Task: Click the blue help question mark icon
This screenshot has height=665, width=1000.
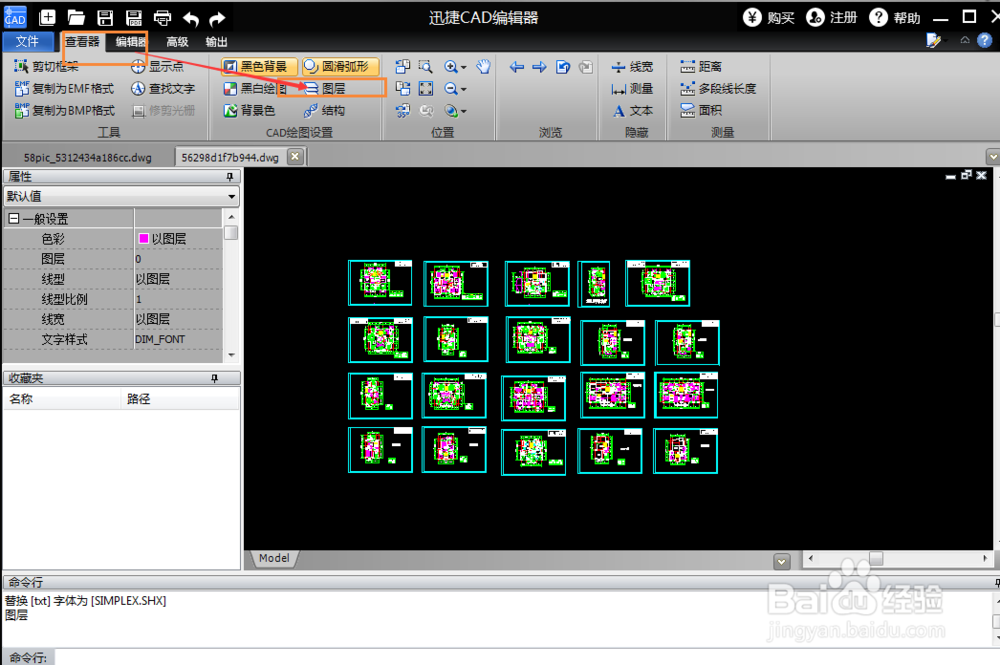Action: click(985, 40)
